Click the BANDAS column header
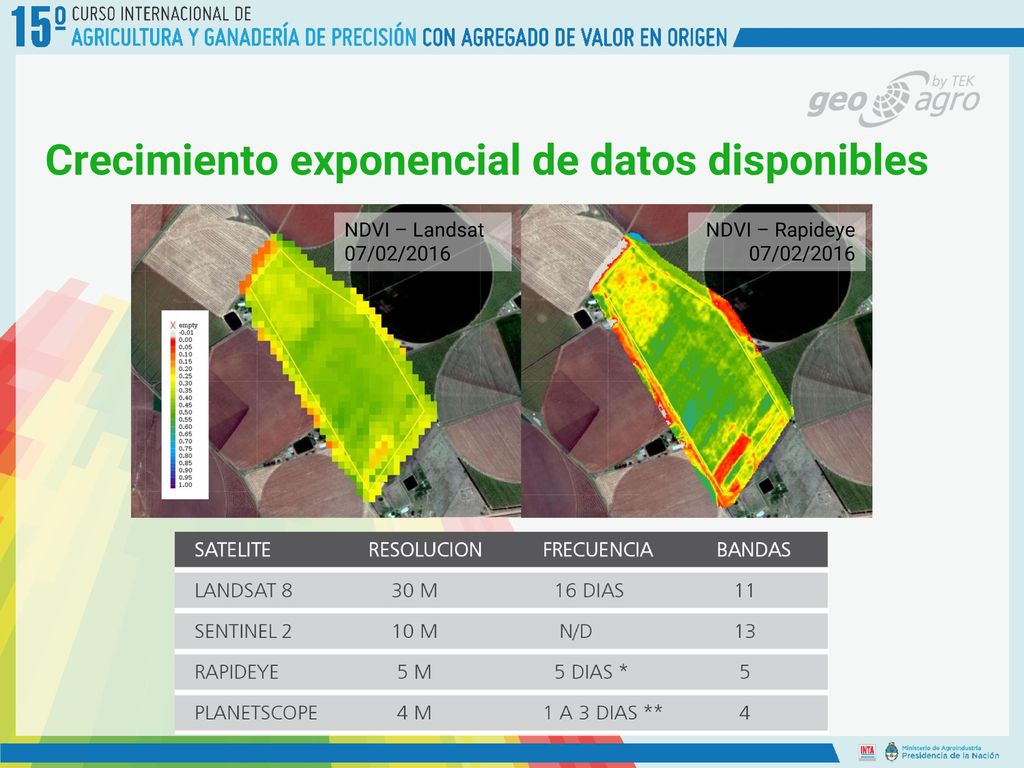 pos(754,550)
